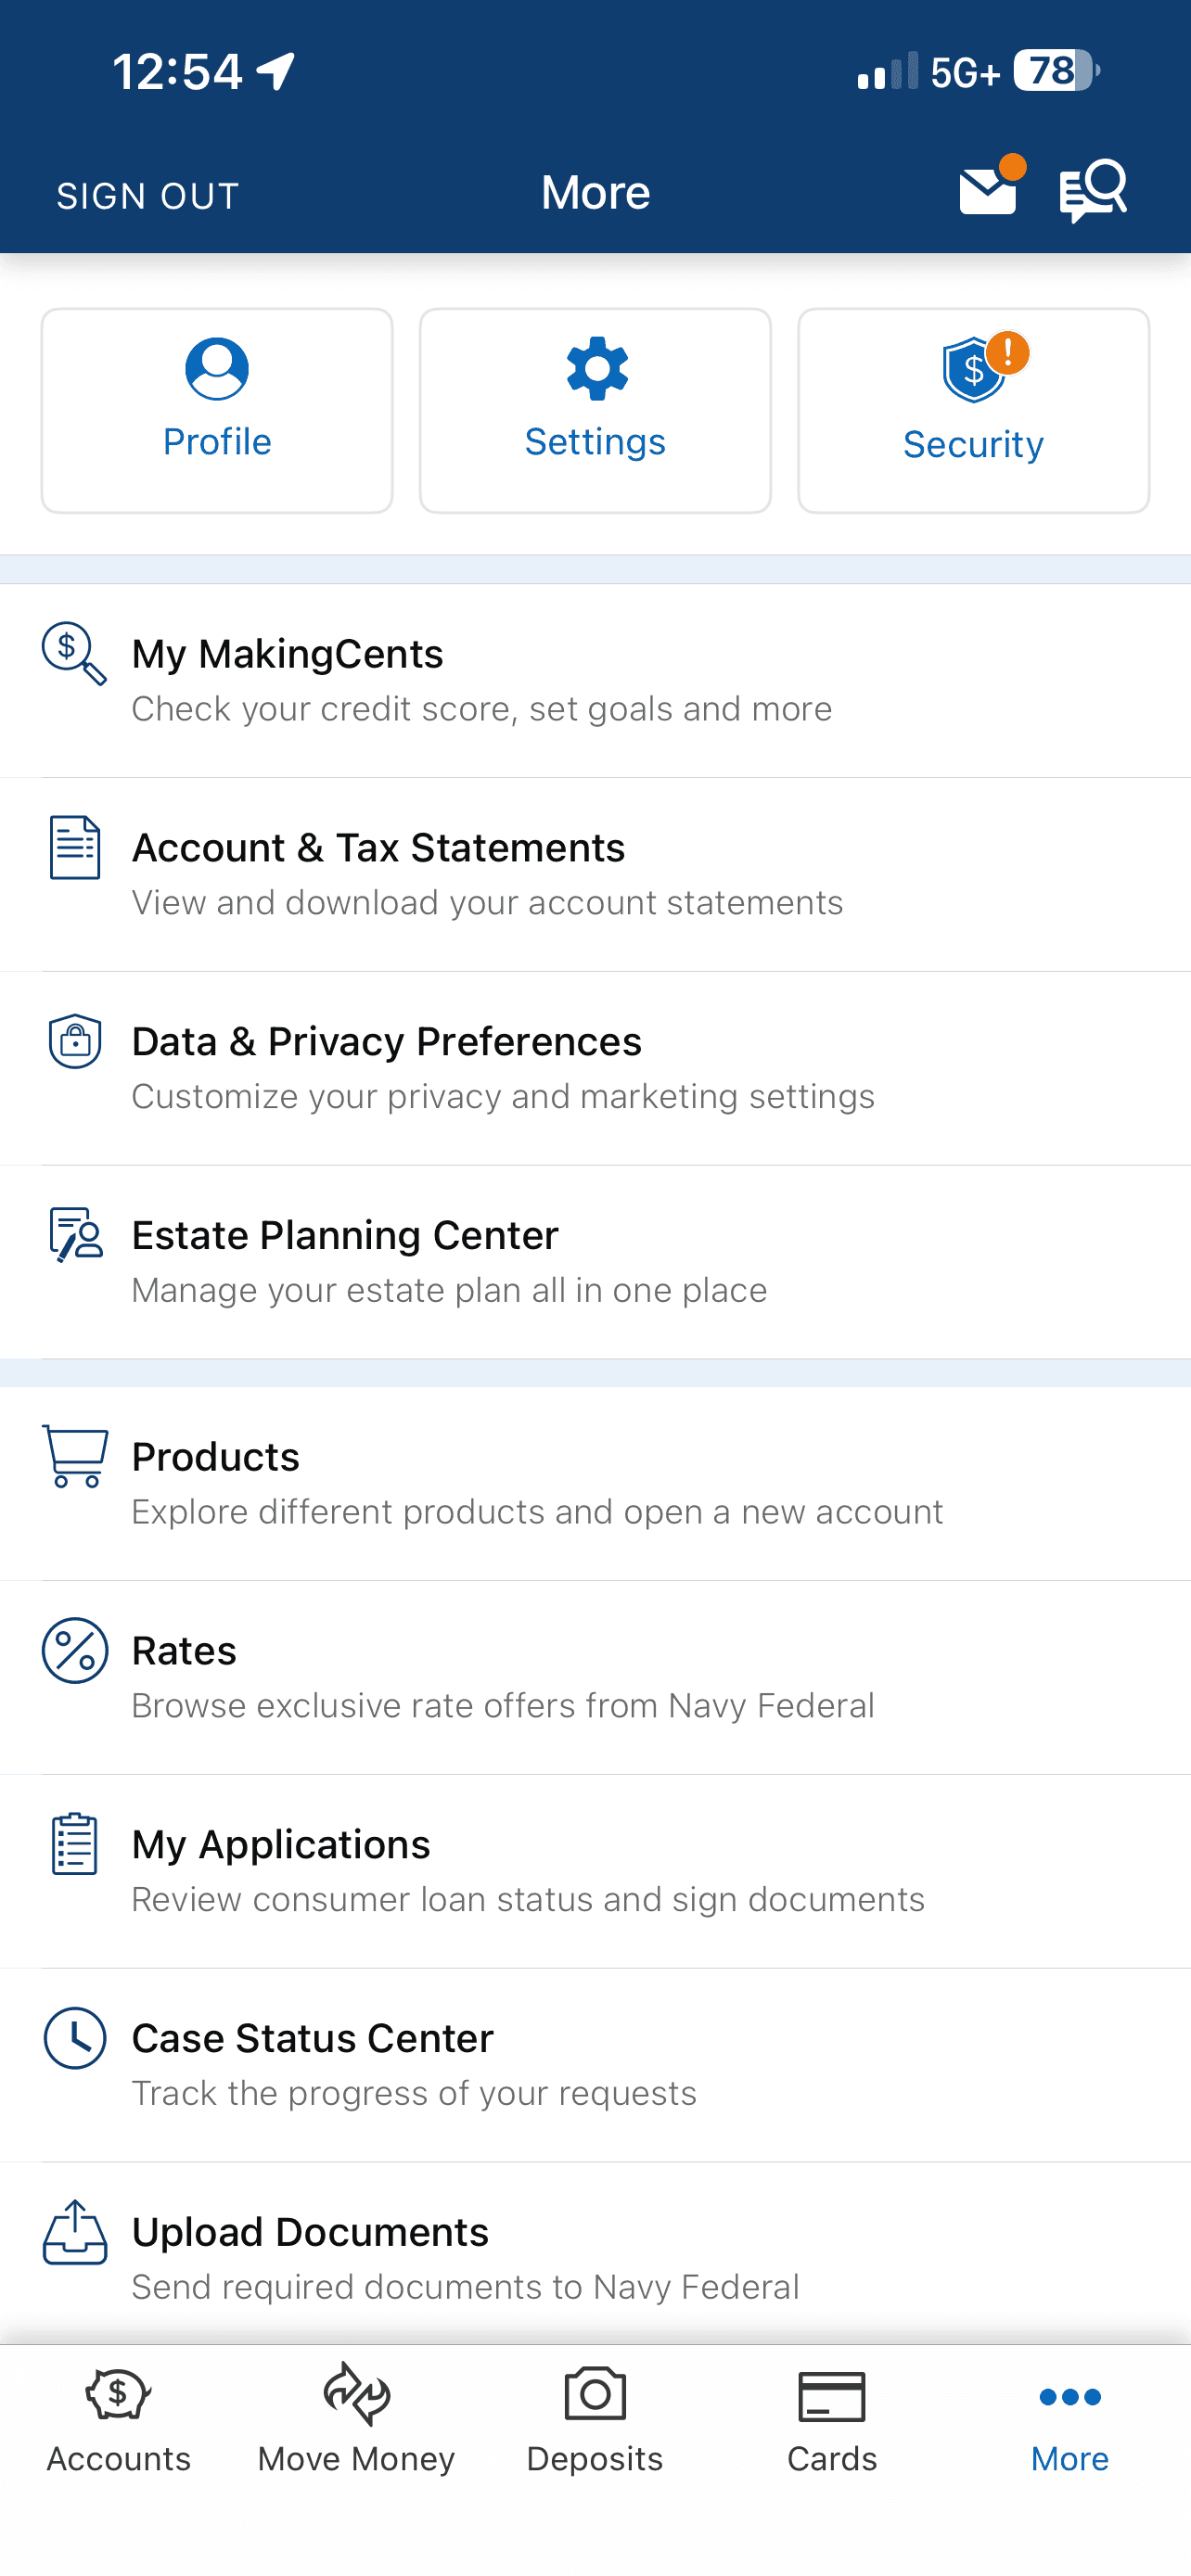Tap the Data & Privacy lock icon

coord(75,1041)
